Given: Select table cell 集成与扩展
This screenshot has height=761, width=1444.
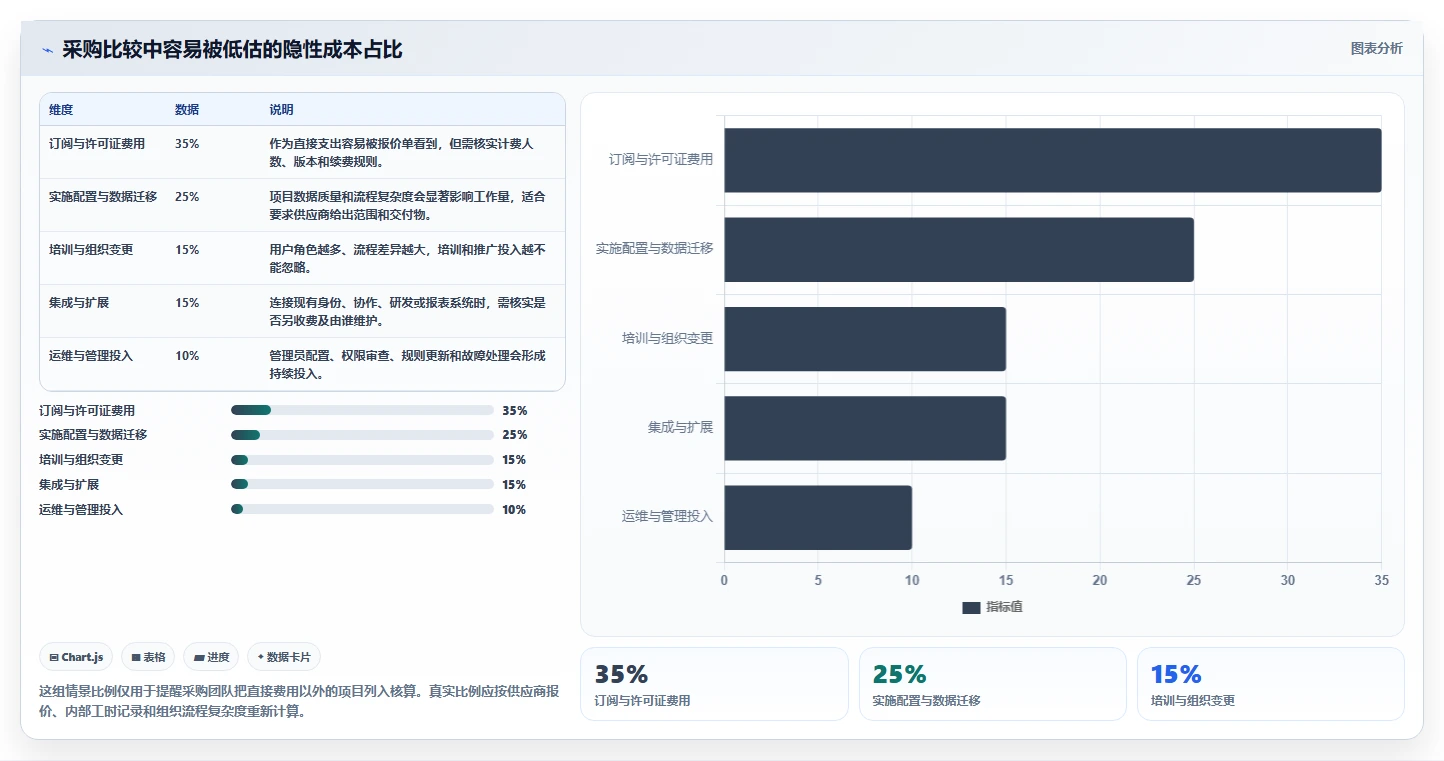Looking at the screenshot, I should coord(79,303).
